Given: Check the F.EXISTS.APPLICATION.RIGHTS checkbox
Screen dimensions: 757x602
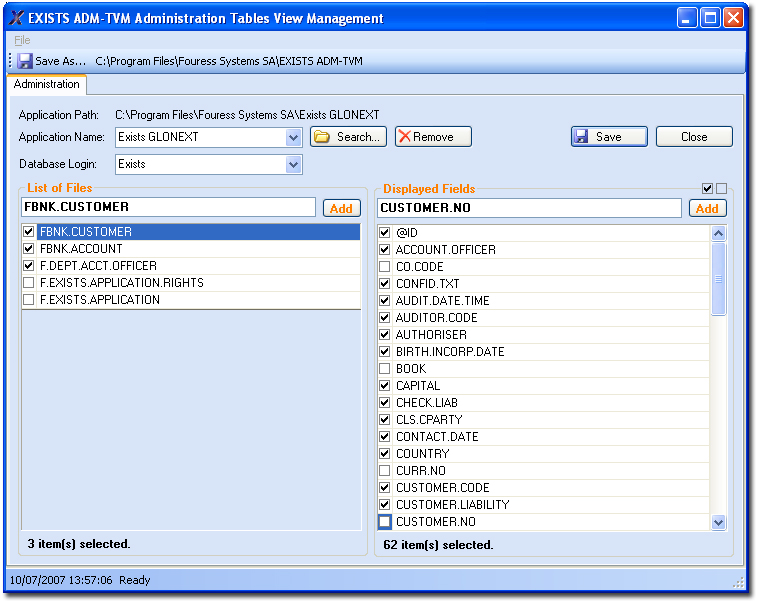Looking at the screenshot, I should point(29,282).
